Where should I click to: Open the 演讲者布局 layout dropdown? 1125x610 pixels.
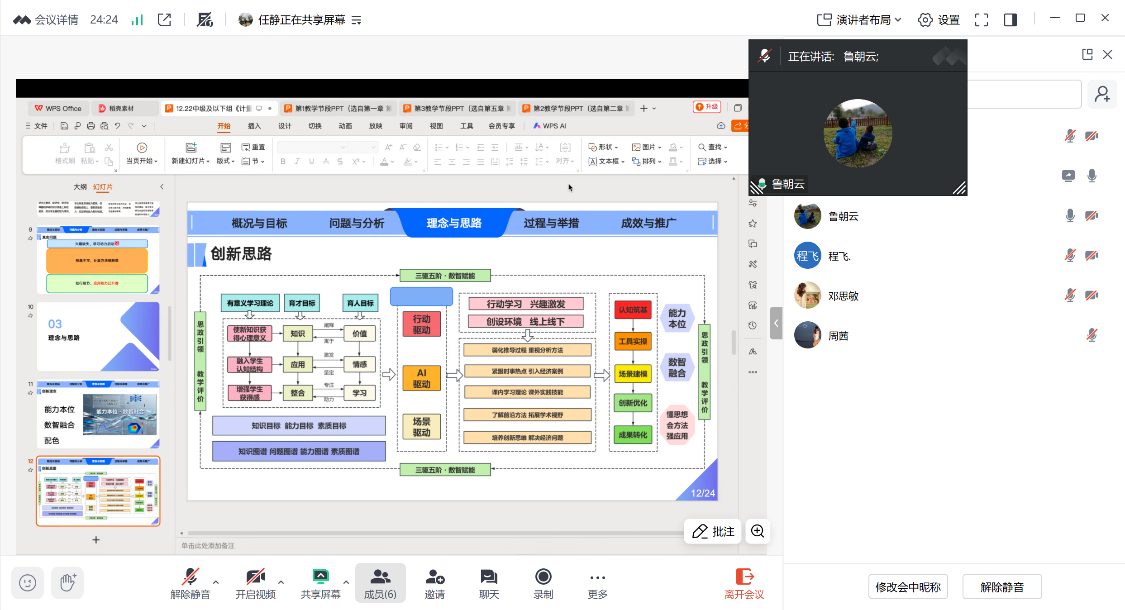[x=859, y=20]
